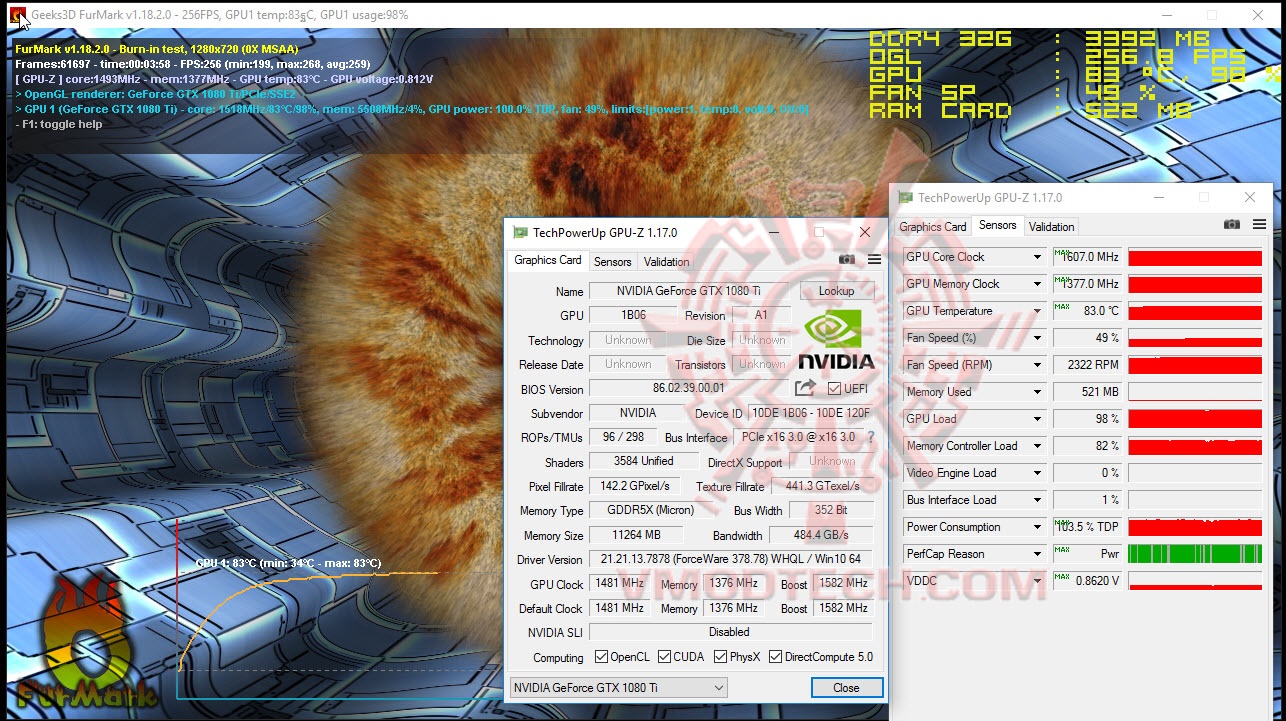Click the Memory Size value 11264 MB
The height and width of the screenshot is (721, 1286).
point(634,535)
